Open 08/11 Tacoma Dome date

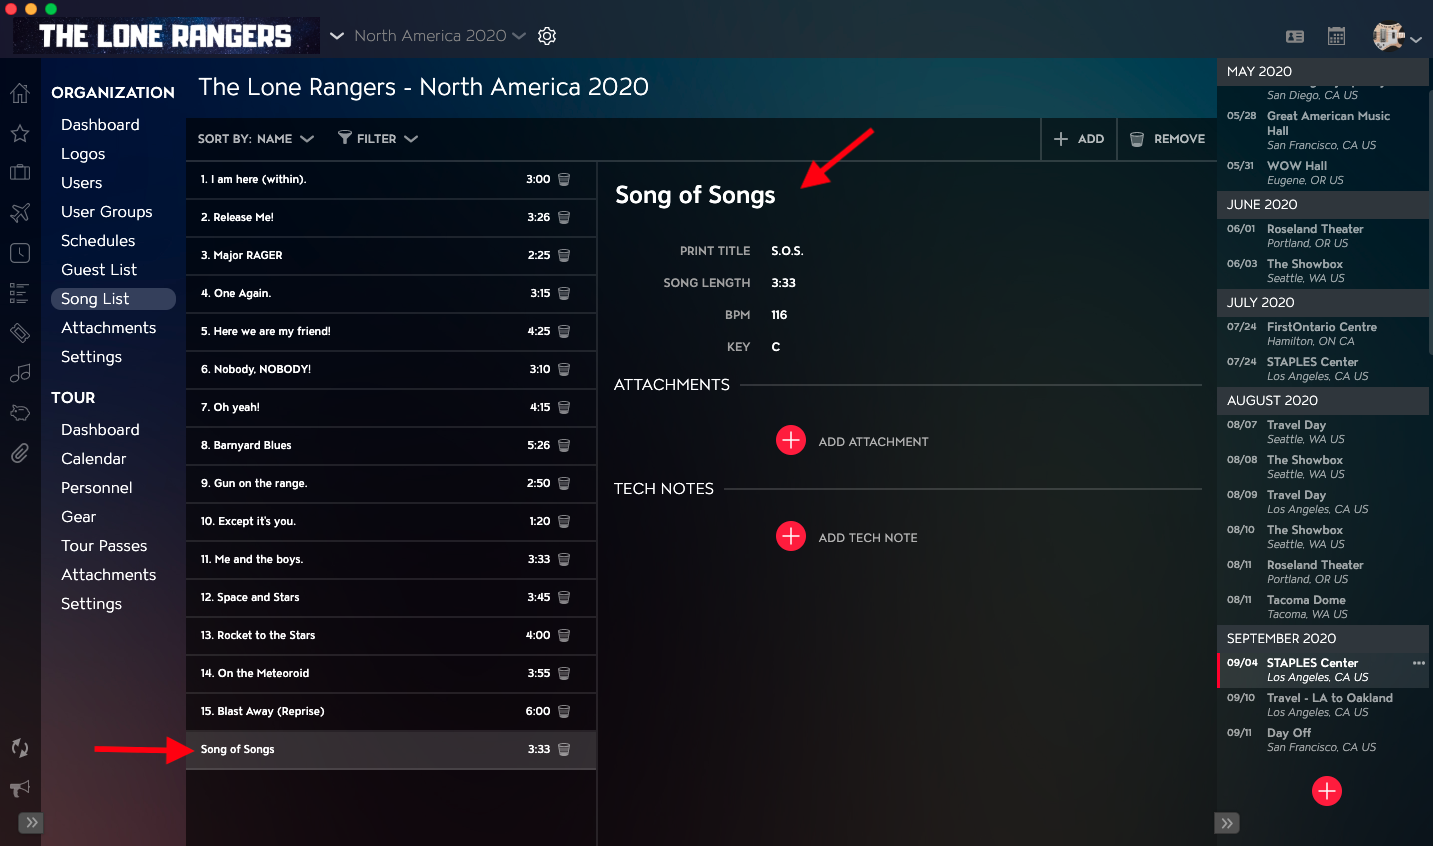pos(1322,607)
